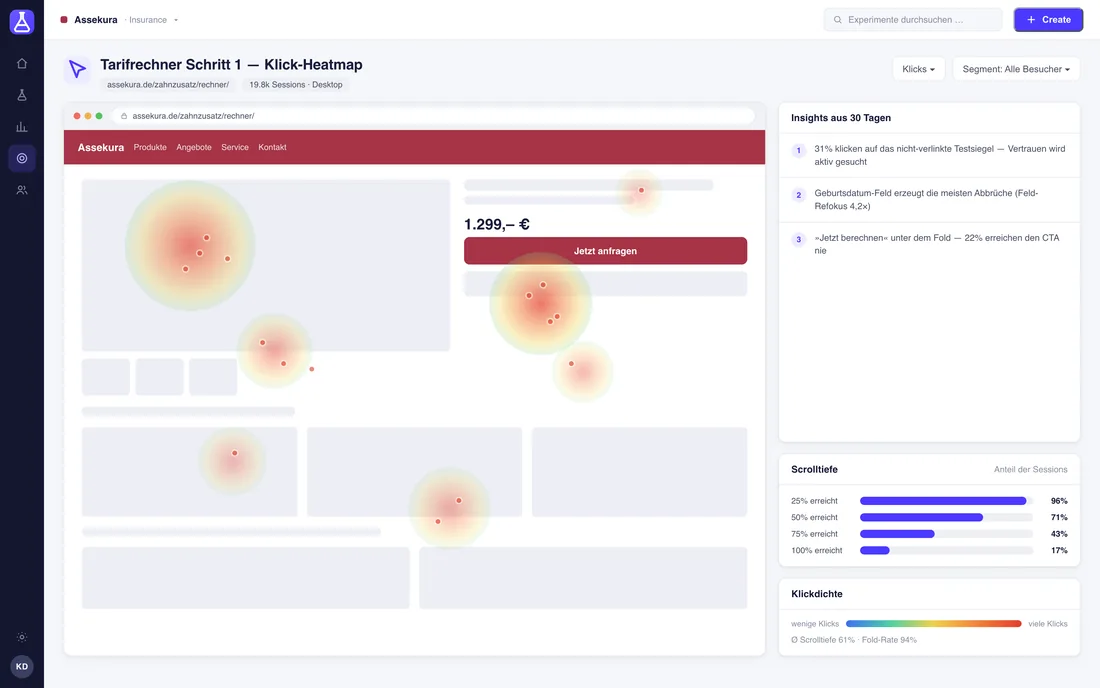Click the 75% erreicht progress bar

click(946, 534)
